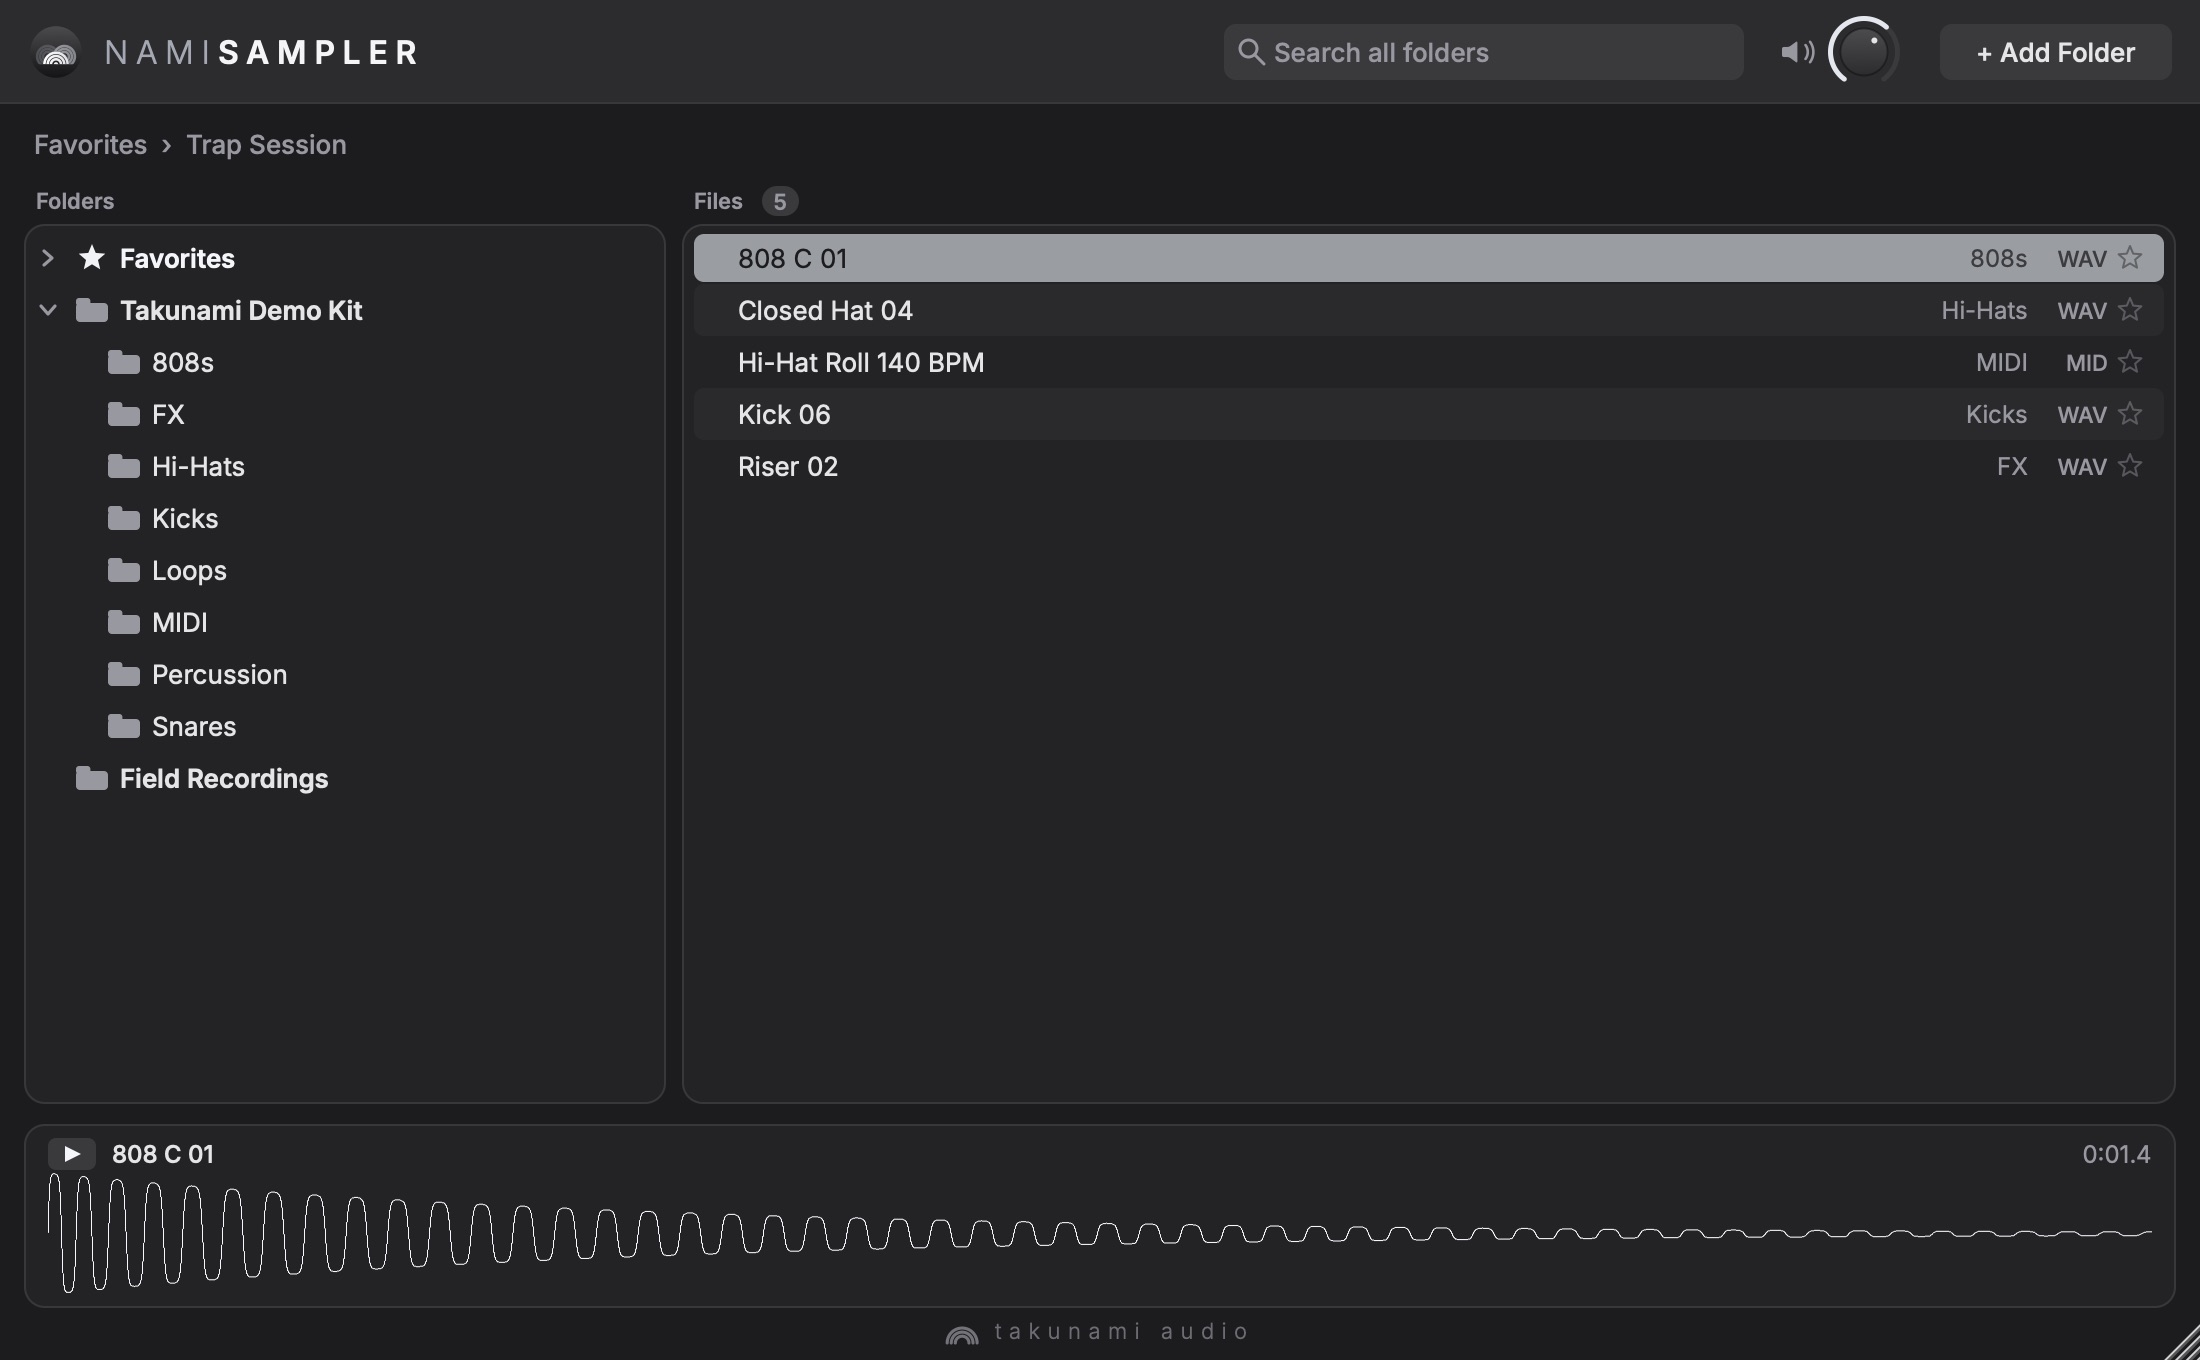The height and width of the screenshot is (1360, 2200).
Task: Open the Snares folder
Action: coord(345,726)
